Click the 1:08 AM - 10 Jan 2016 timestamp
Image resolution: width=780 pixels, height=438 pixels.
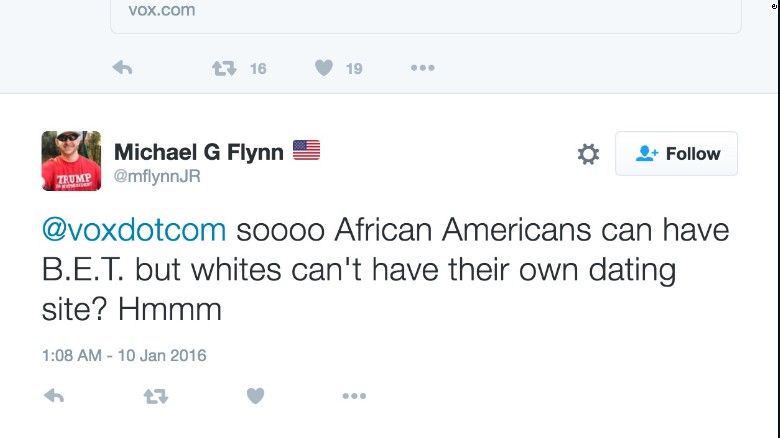124,355
